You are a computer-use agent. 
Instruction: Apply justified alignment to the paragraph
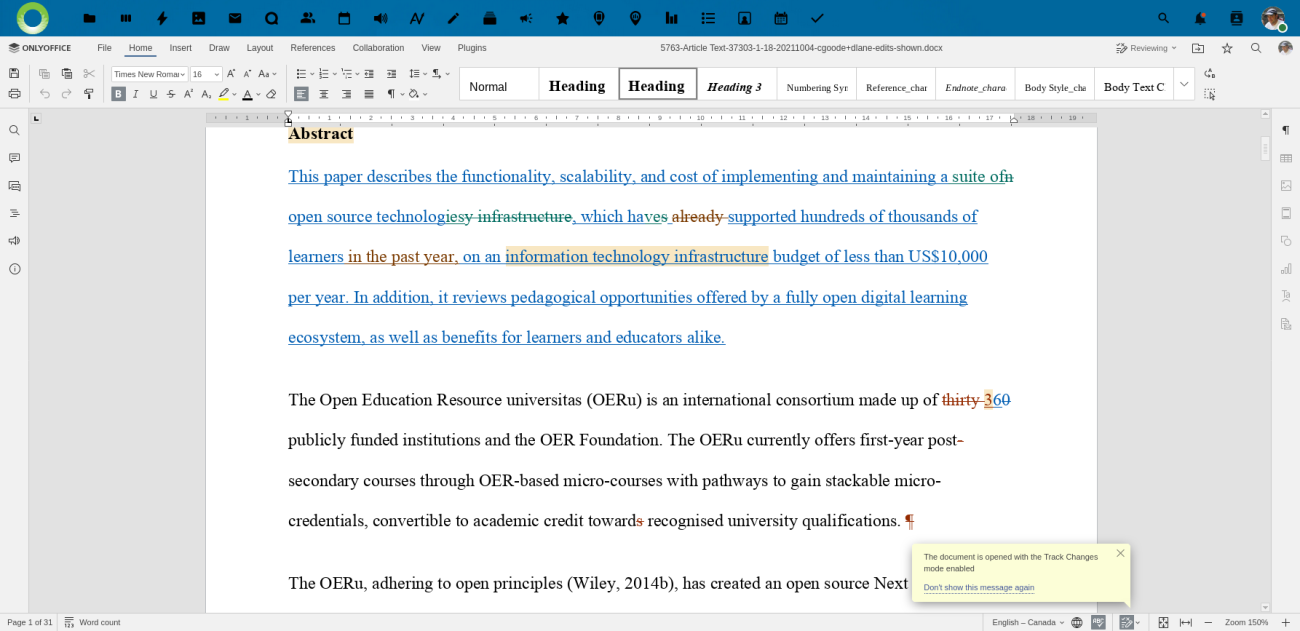[x=369, y=94]
